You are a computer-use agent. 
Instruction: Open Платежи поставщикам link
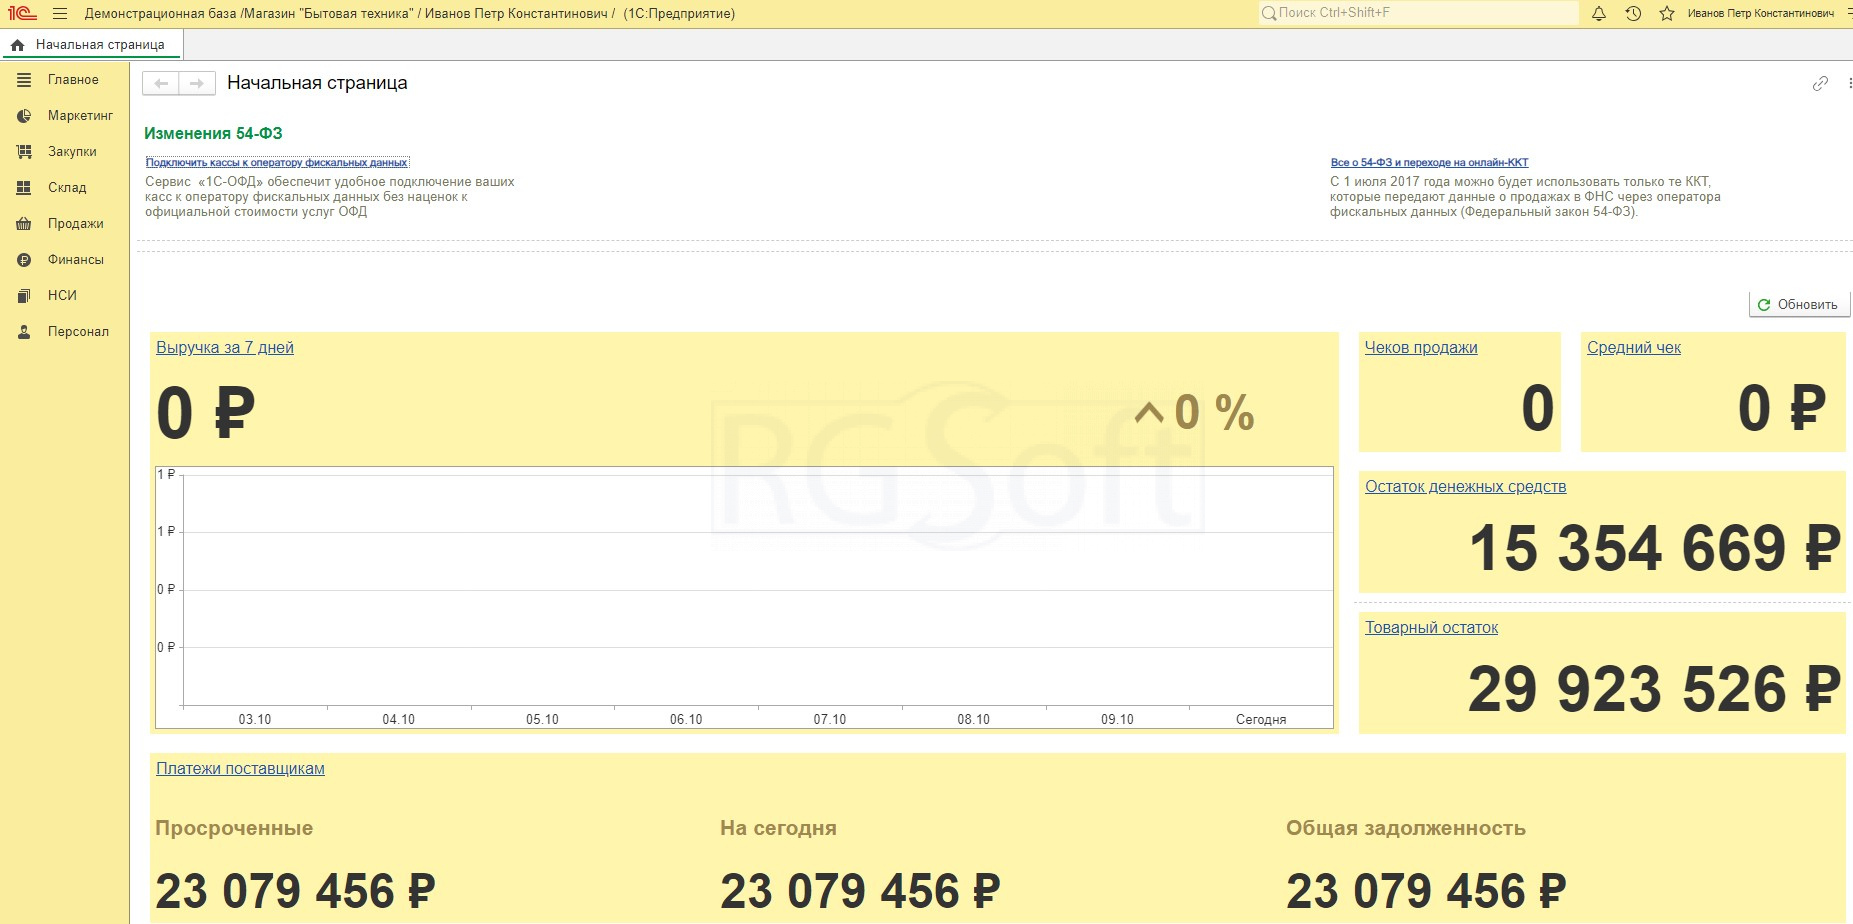click(x=240, y=769)
